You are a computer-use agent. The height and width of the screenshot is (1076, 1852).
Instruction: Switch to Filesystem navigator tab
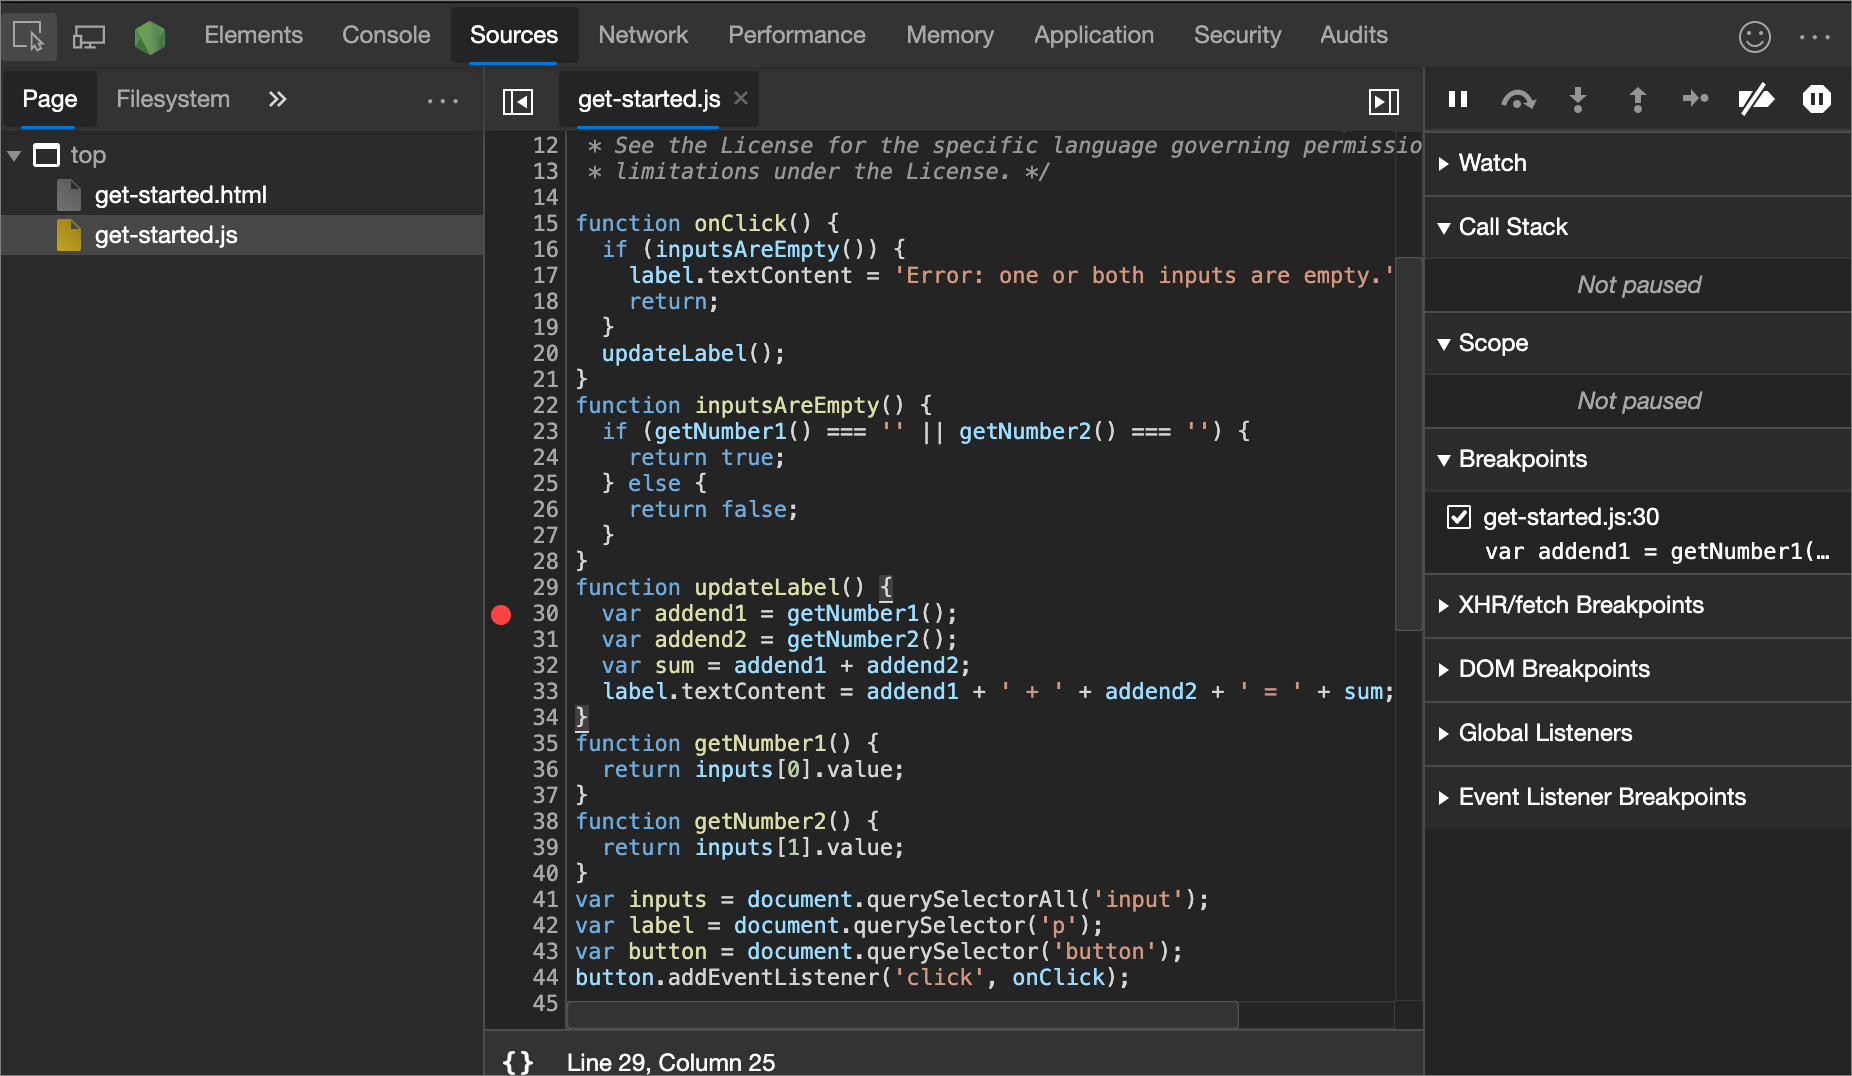[173, 99]
